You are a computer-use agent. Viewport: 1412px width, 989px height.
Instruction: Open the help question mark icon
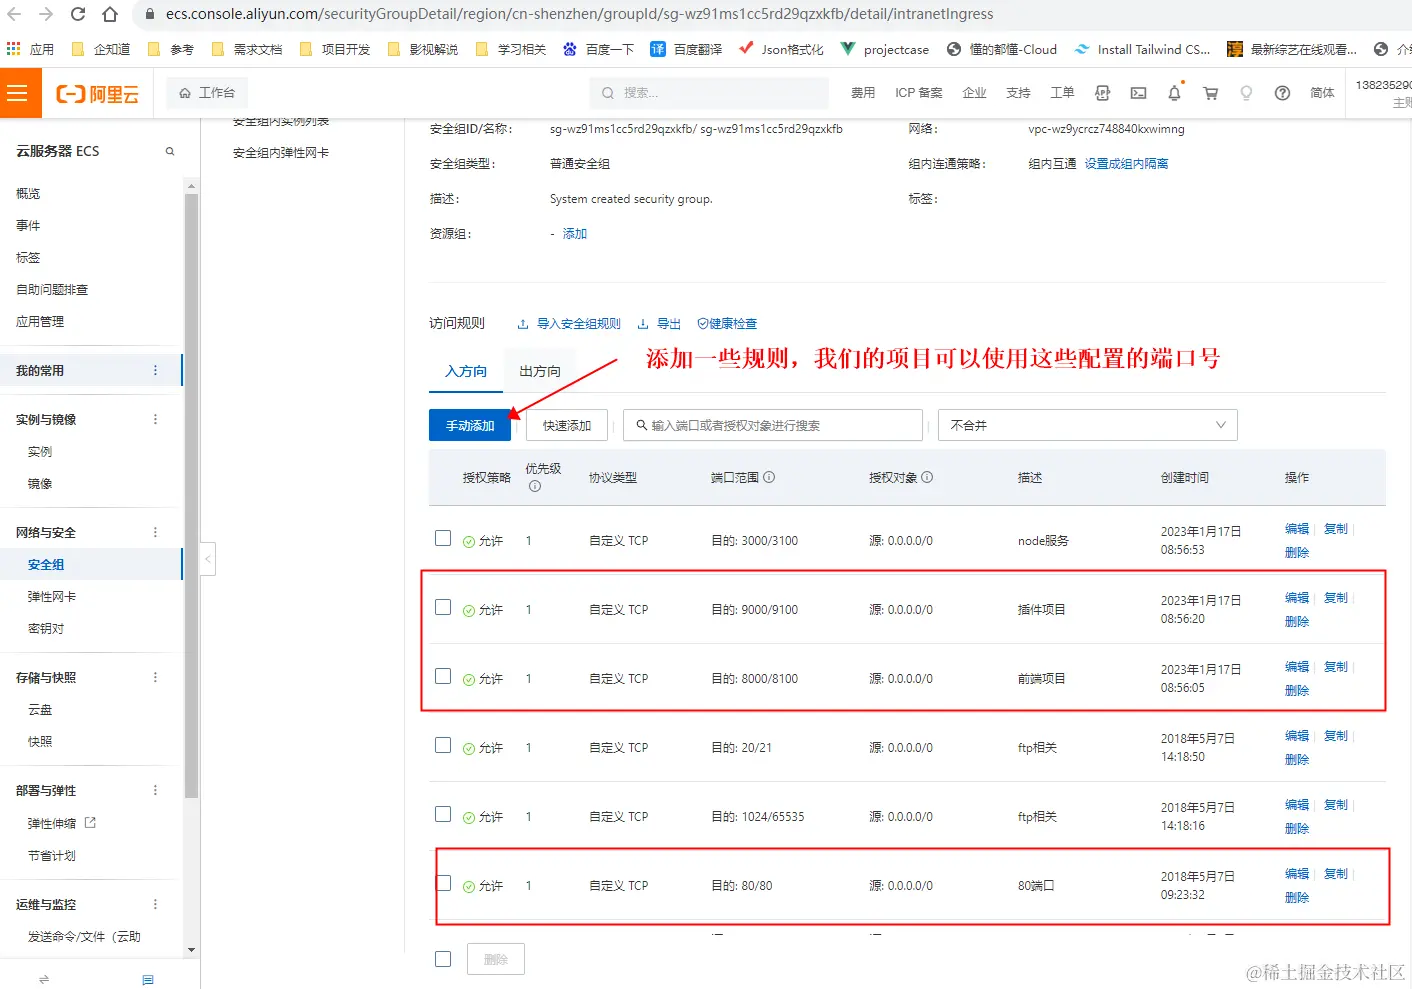click(1282, 93)
